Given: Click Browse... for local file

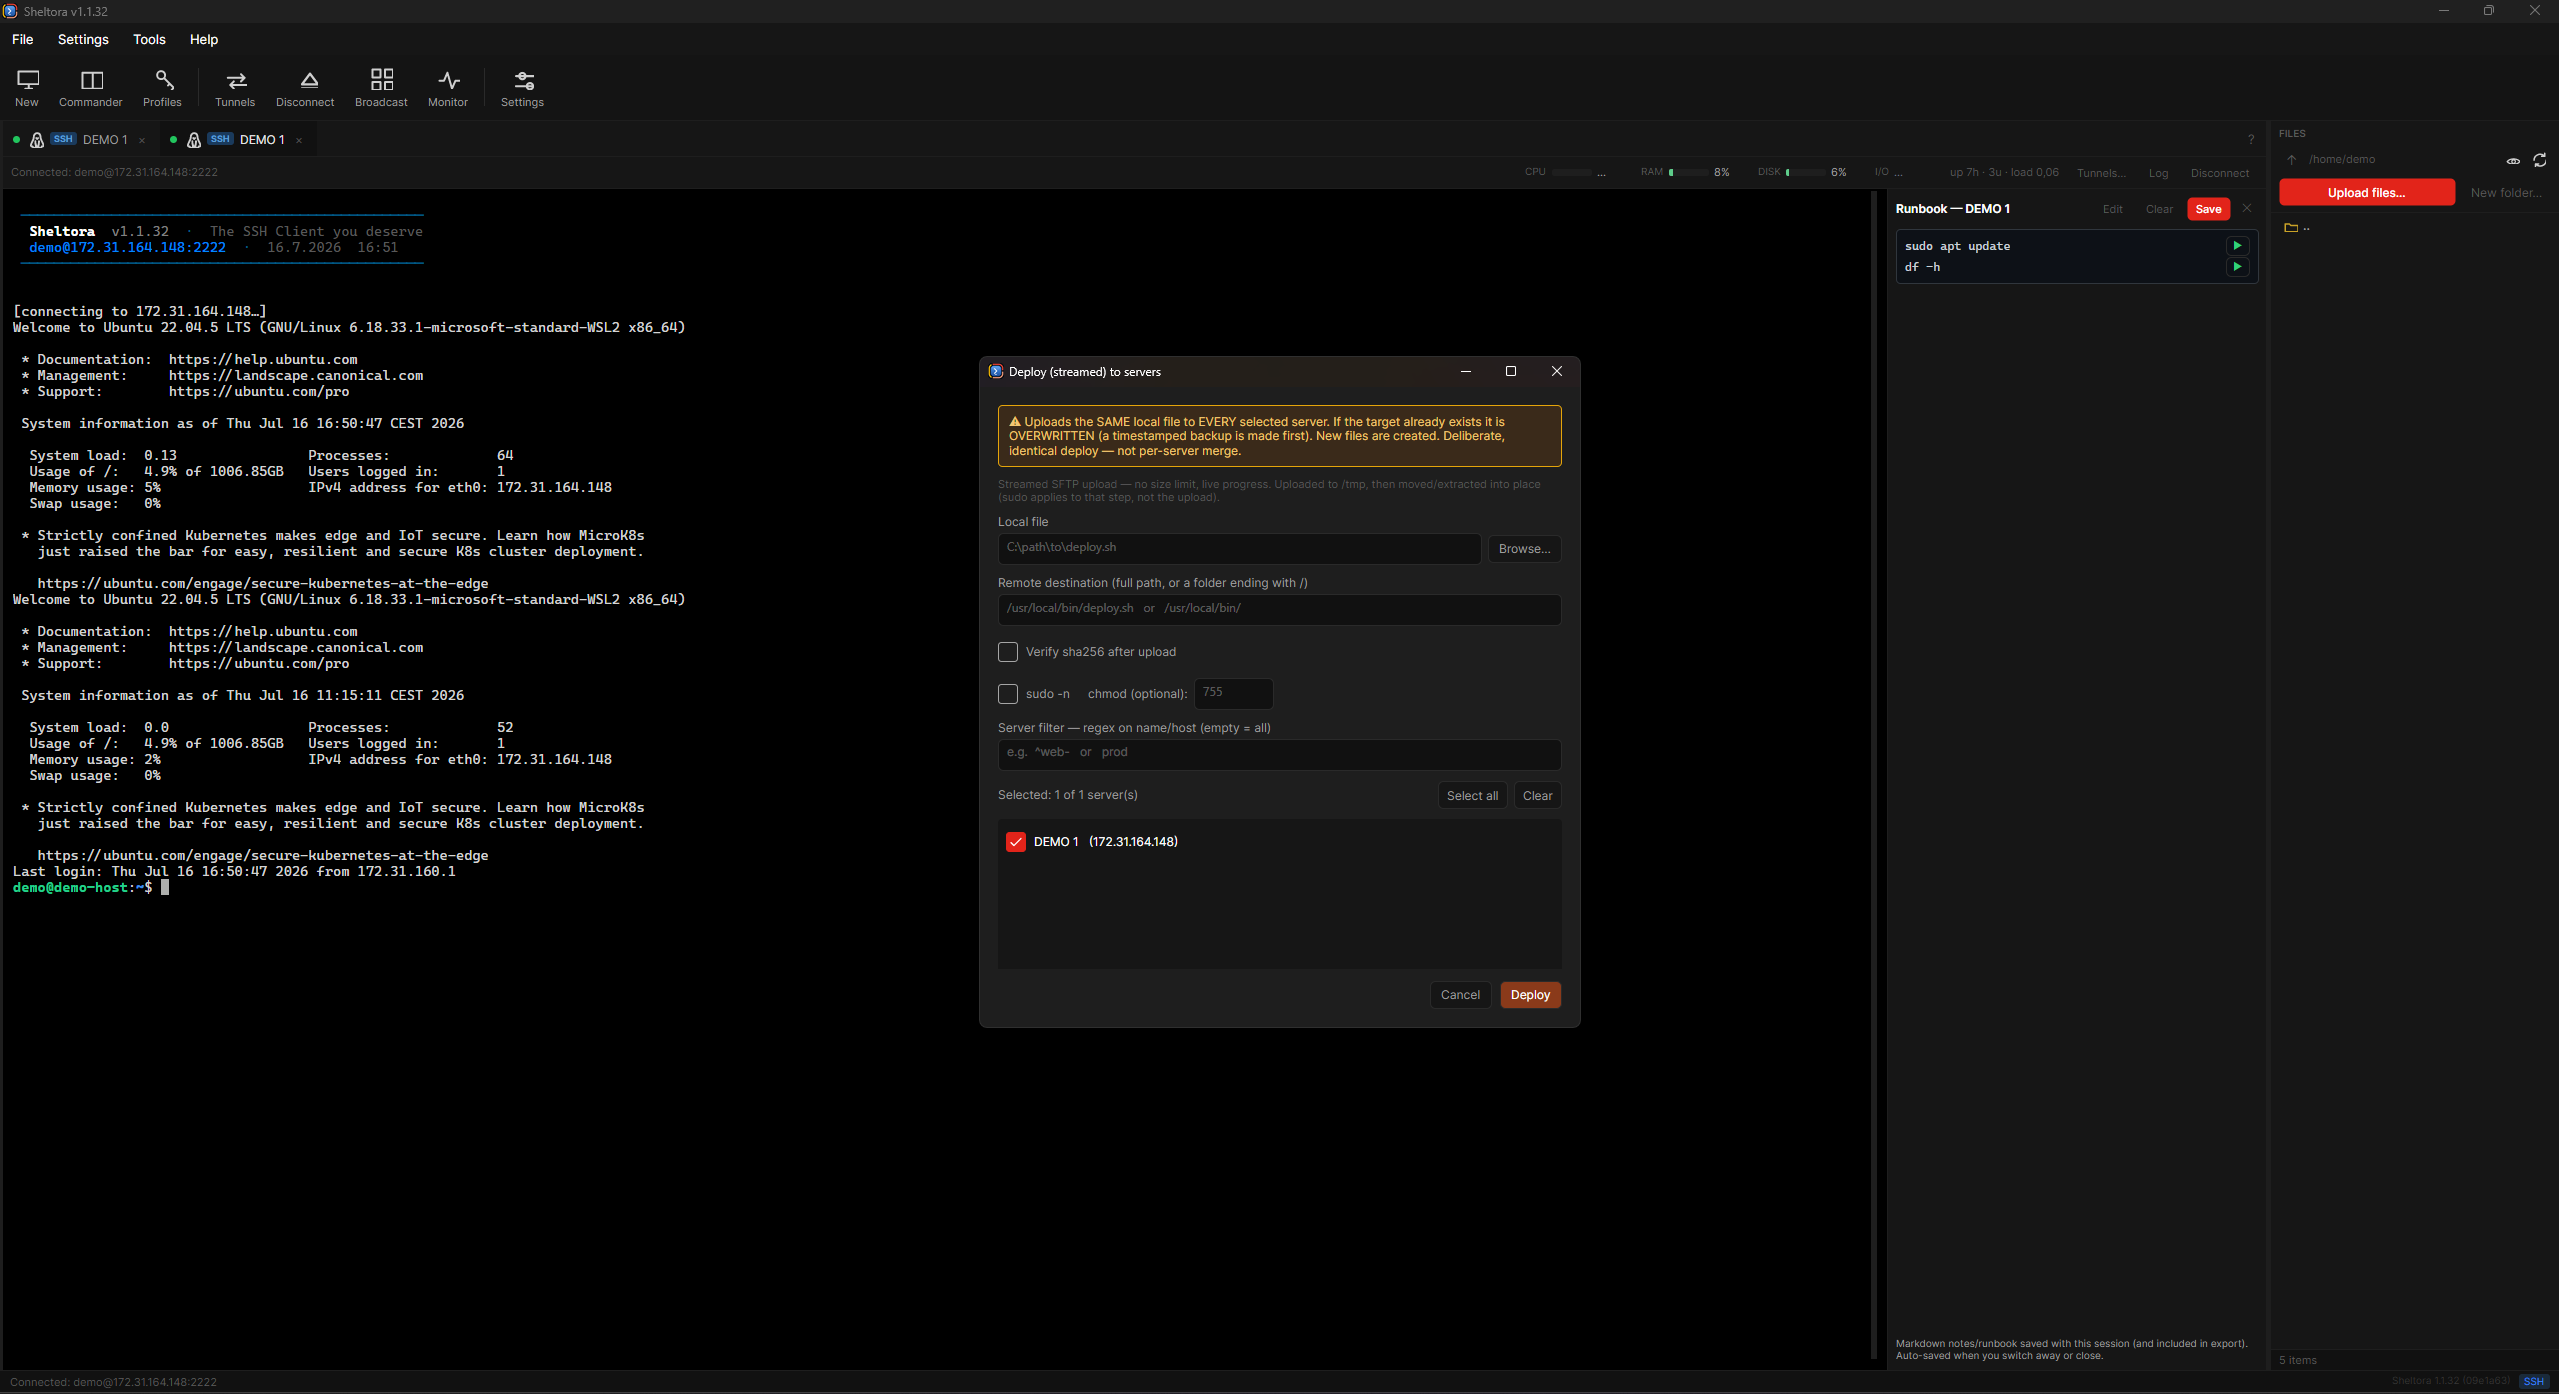Looking at the screenshot, I should coord(1524,548).
